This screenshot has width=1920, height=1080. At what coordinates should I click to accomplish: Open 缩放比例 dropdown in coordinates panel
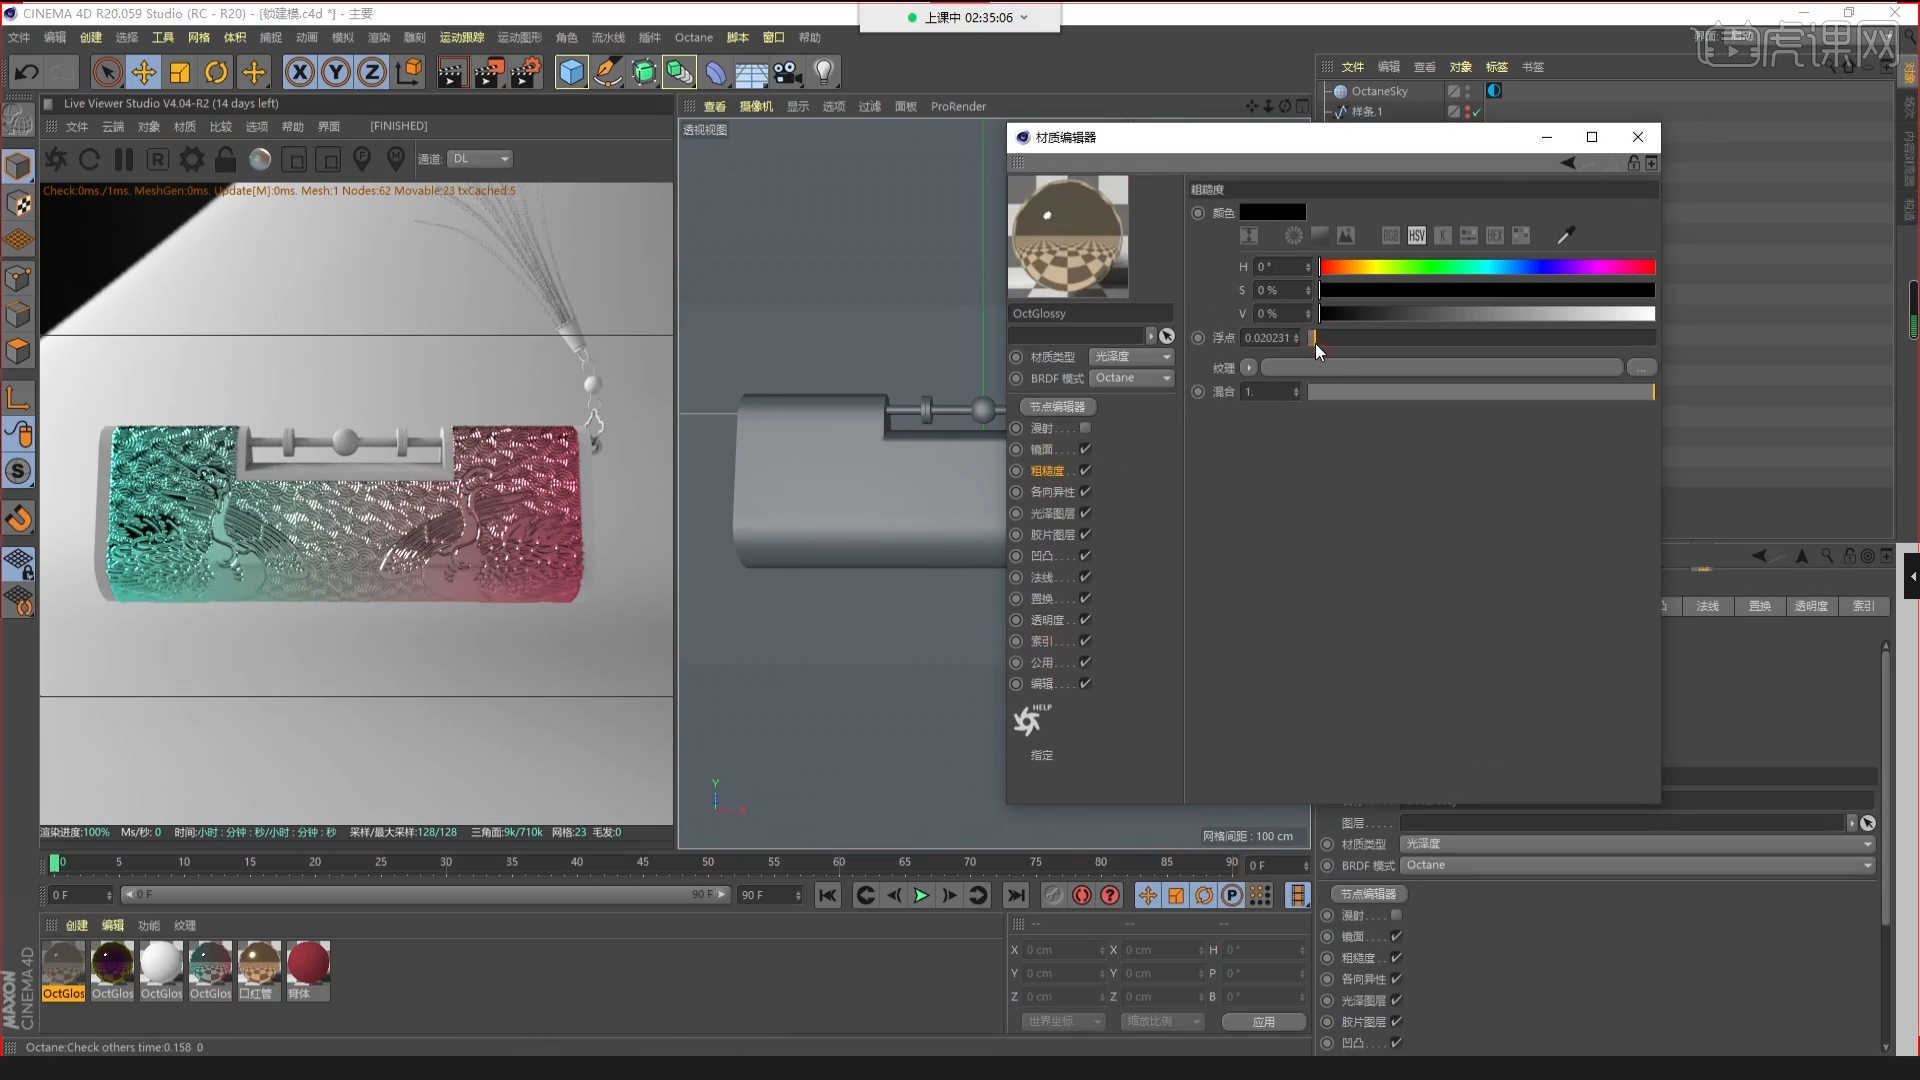(x=1162, y=1021)
